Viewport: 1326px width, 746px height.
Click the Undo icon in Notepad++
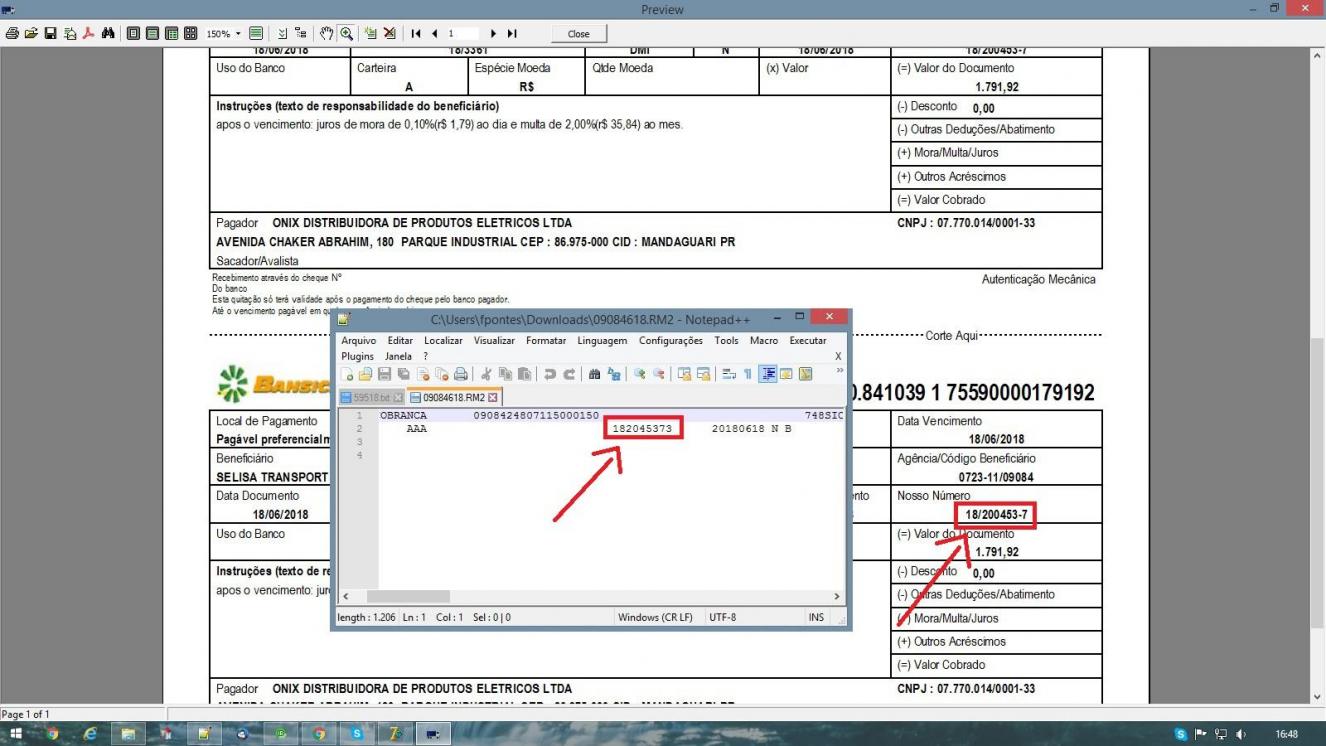pos(549,374)
